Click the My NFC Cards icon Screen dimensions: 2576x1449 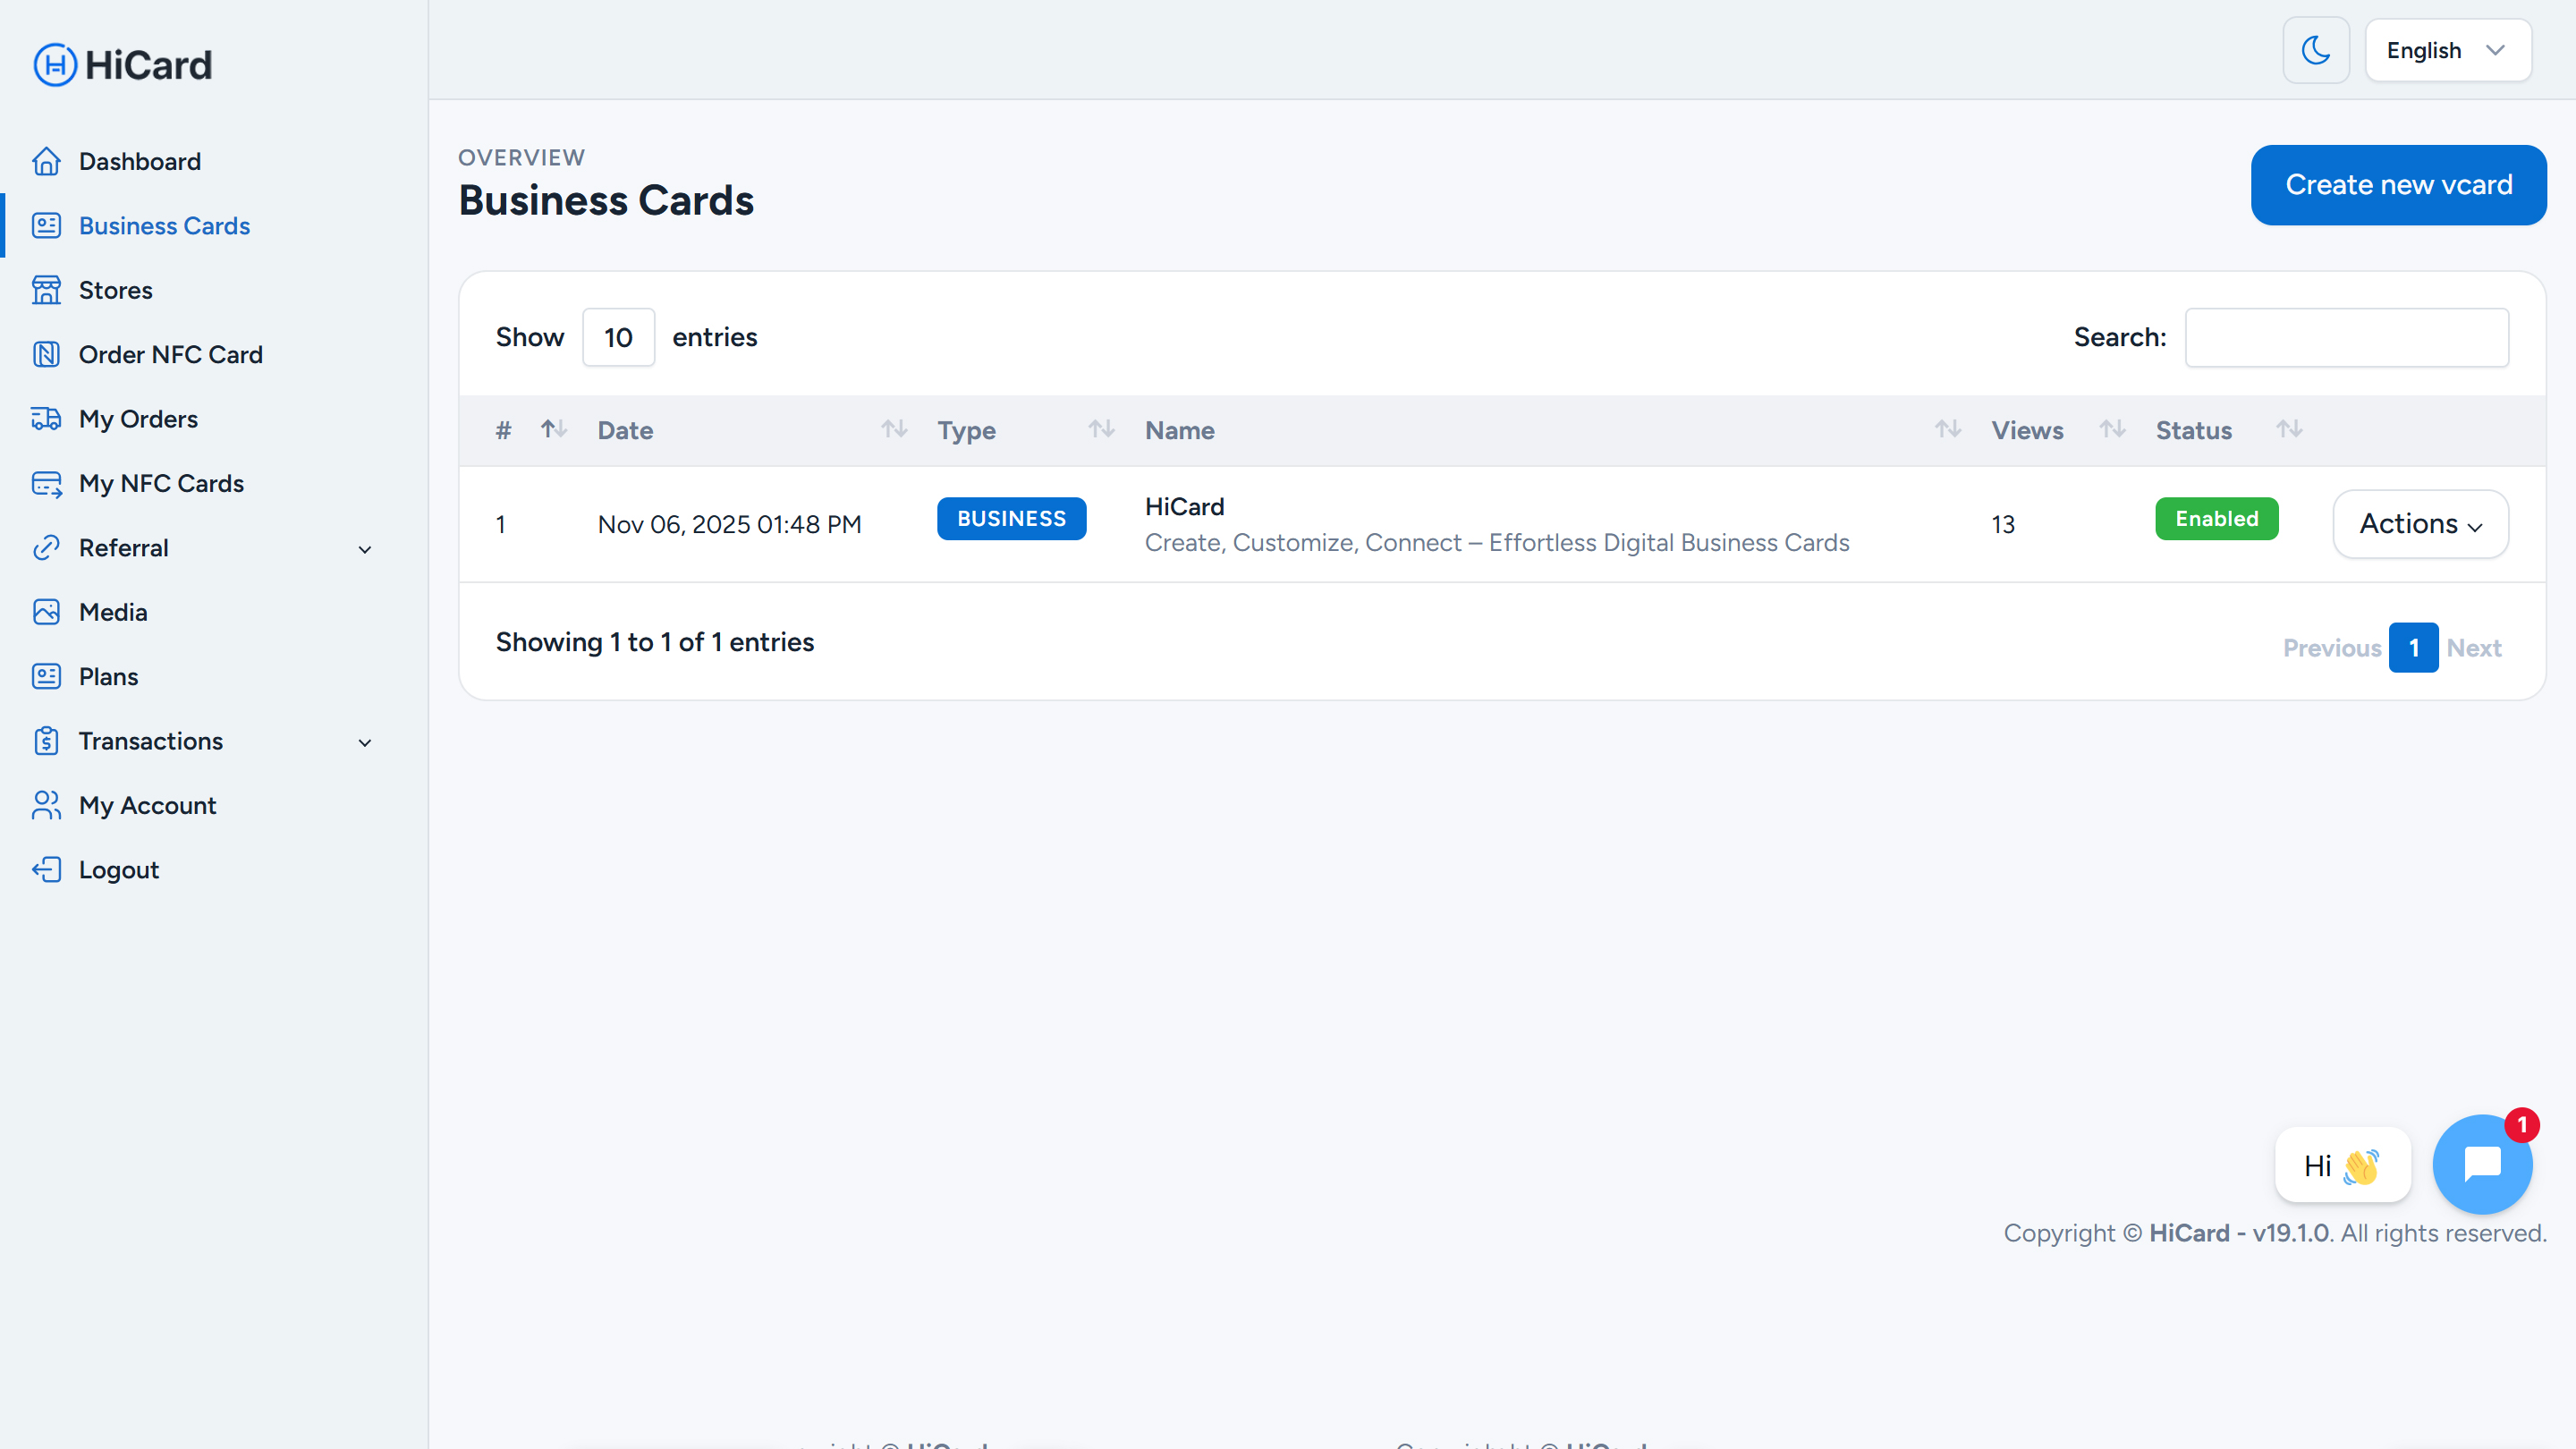(46, 483)
